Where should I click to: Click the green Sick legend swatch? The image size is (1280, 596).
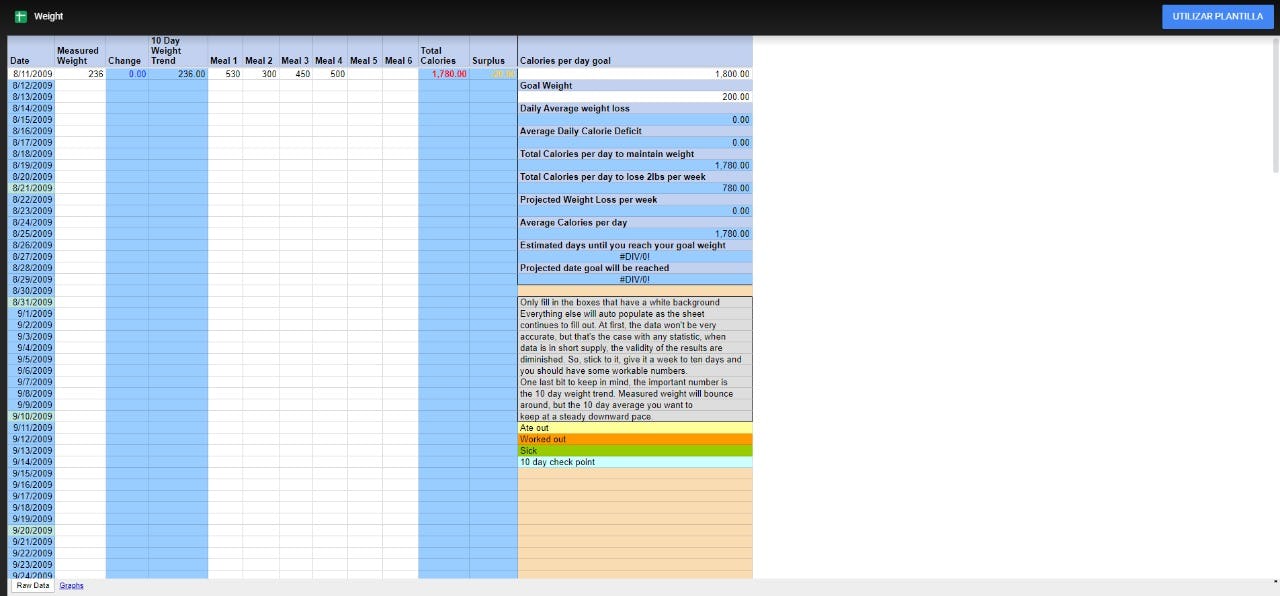coord(634,451)
